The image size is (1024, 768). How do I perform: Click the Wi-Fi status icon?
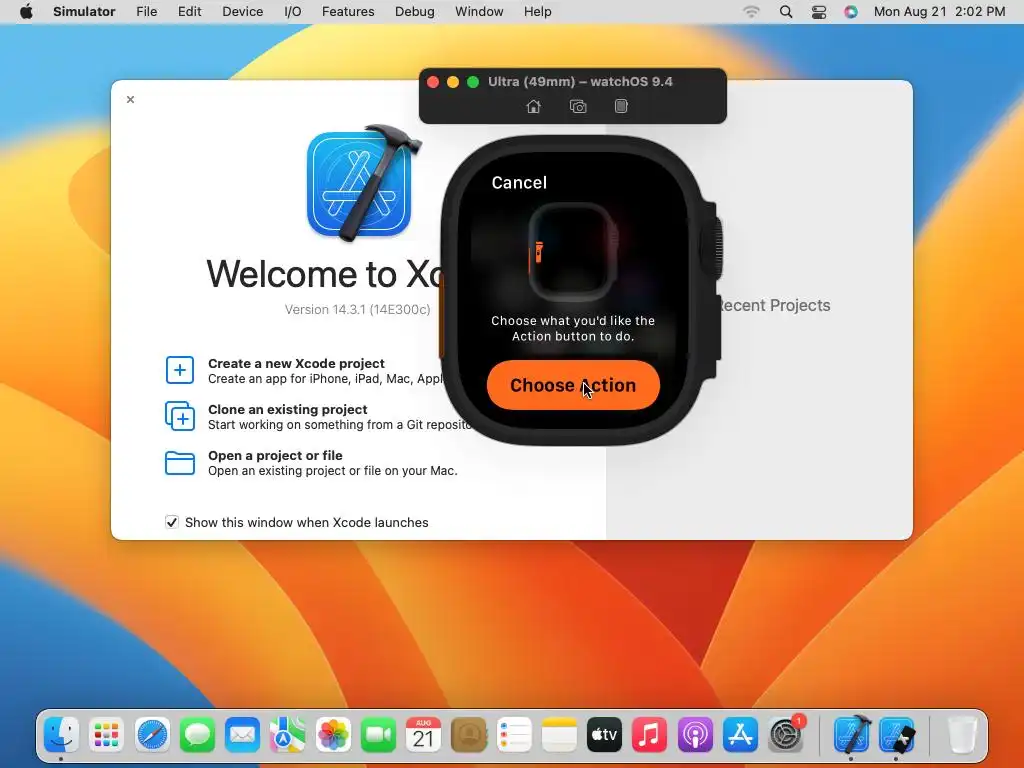pyautogui.click(x=752, y=12)
